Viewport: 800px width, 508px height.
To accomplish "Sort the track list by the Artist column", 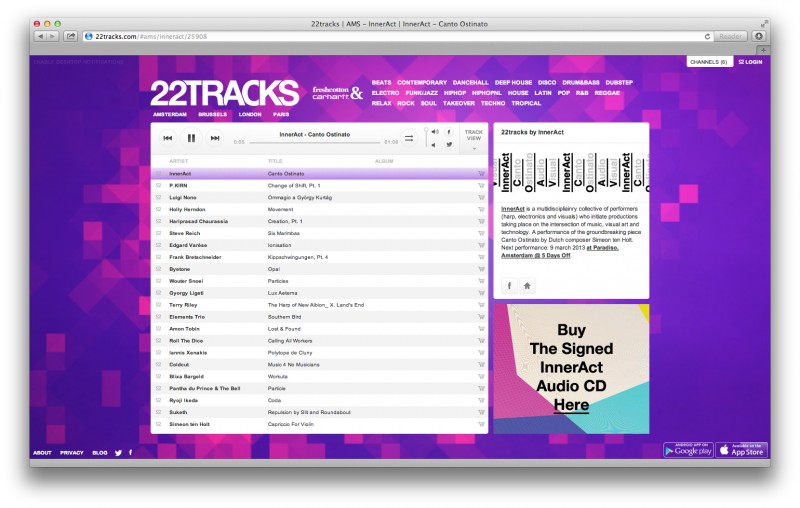I will coord(179,161).
